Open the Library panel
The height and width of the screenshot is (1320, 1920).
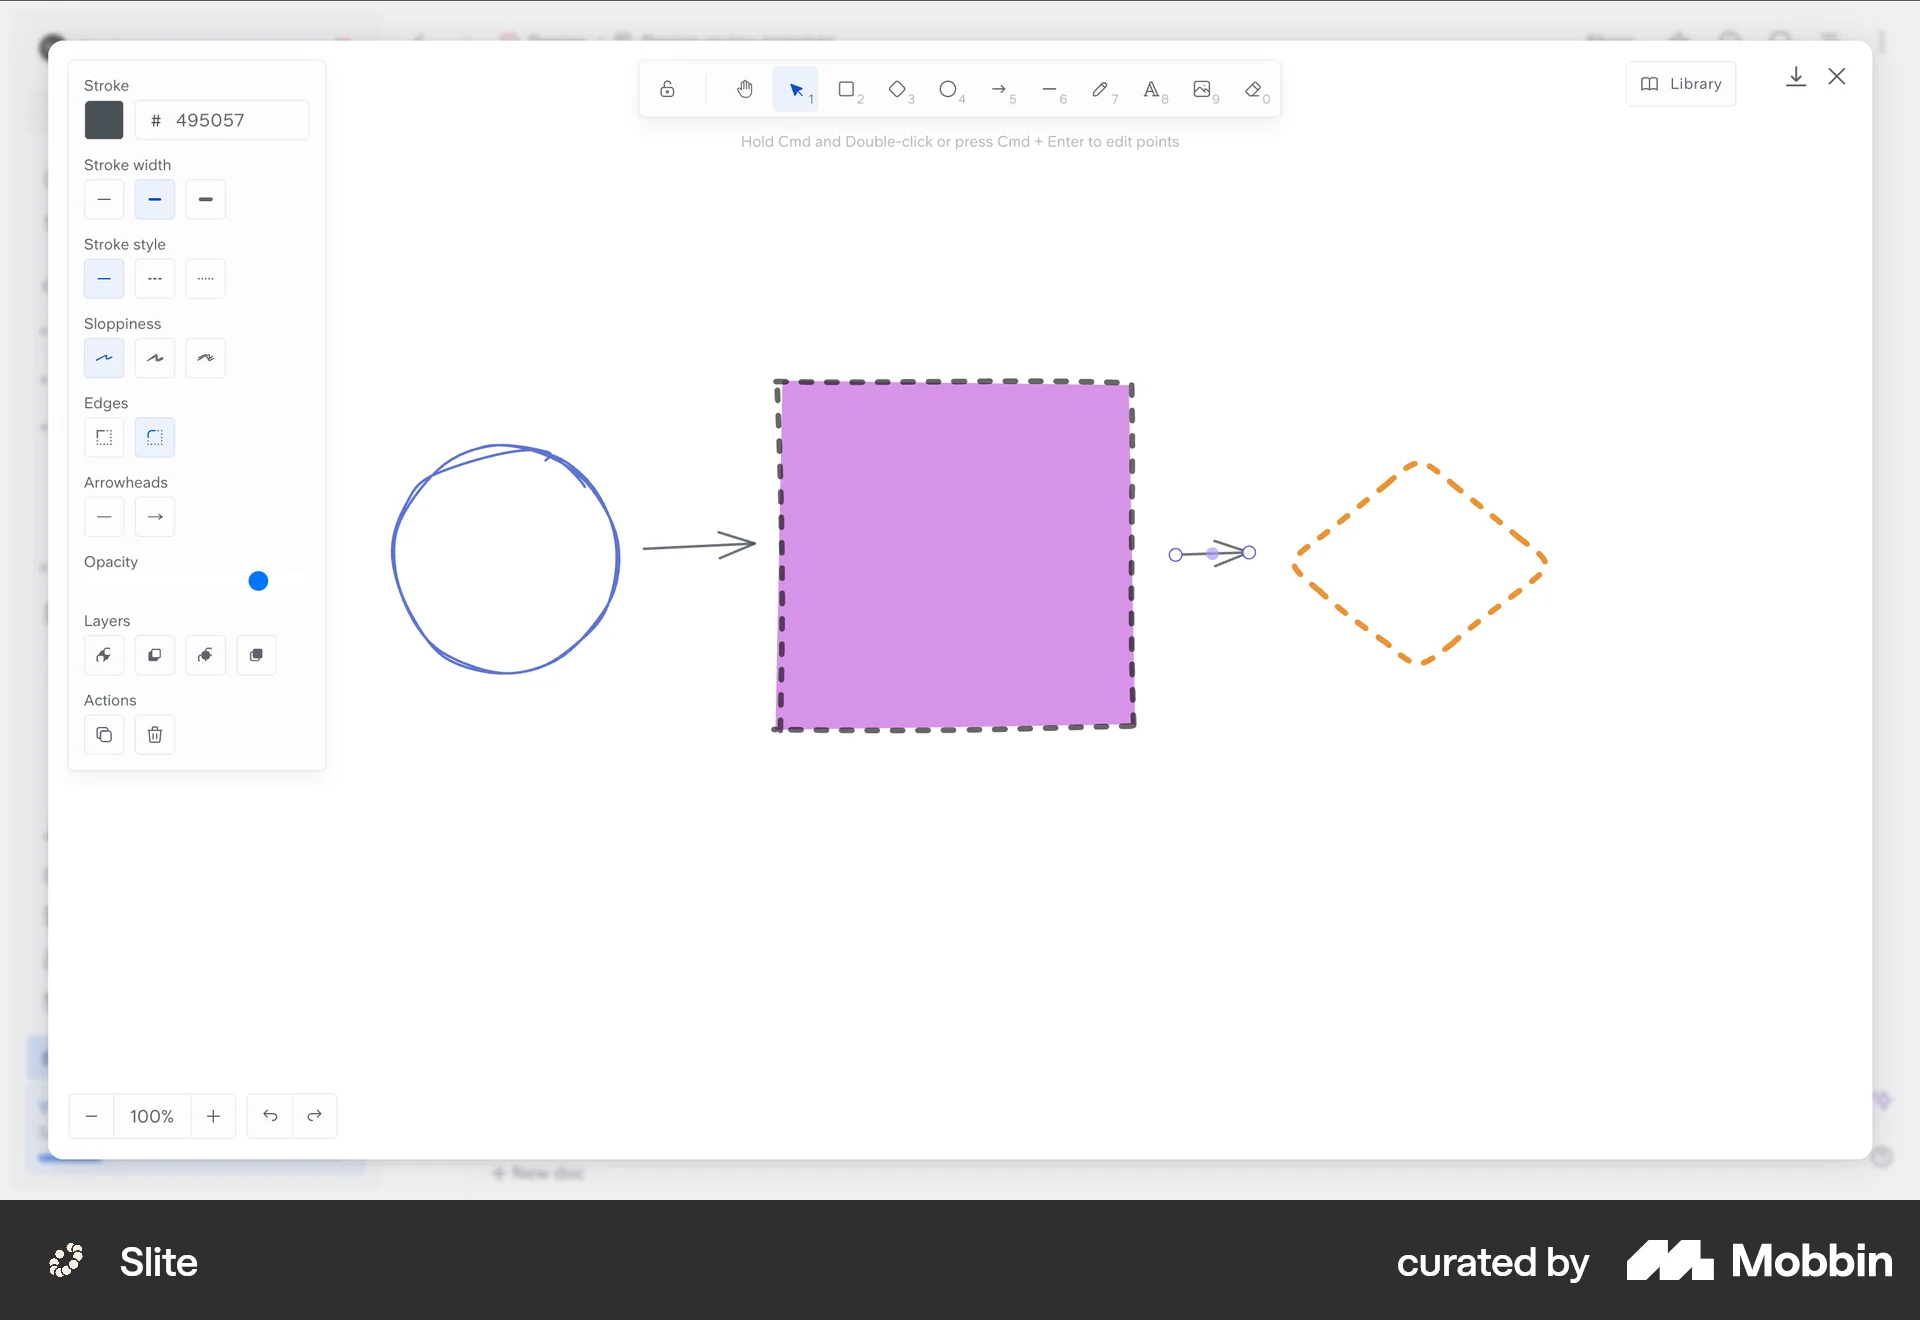tap(1680, 84)
